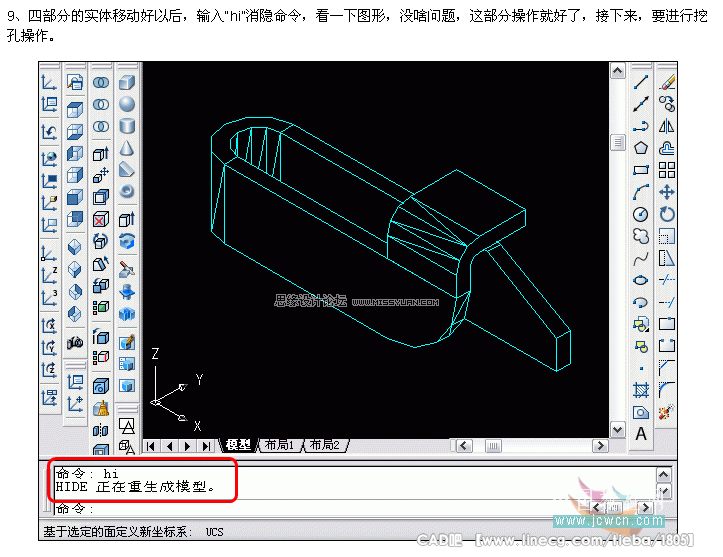Select the Torus solid tool
Viewport: 723px width, 557px height.
tap(127, 191)
